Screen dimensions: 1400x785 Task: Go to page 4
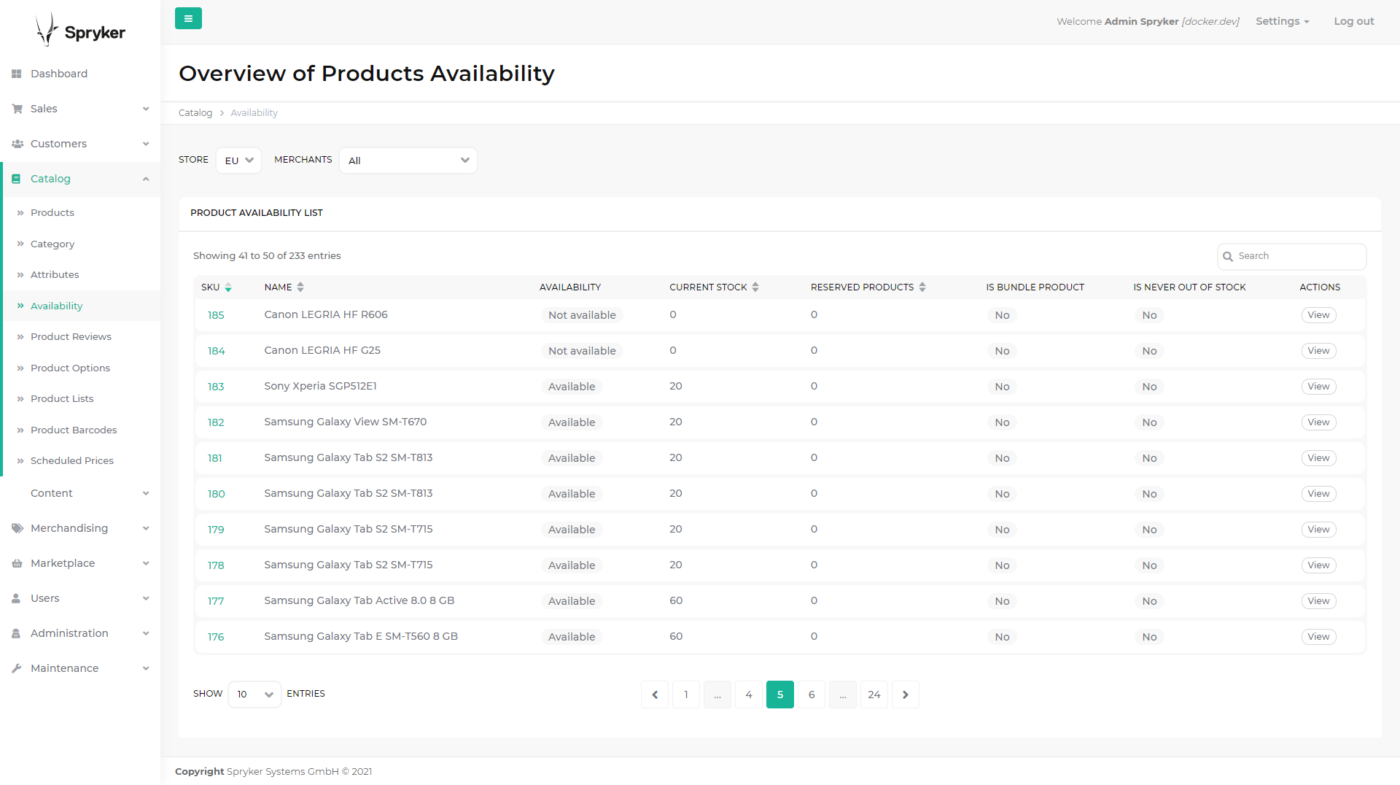(749, 695)
